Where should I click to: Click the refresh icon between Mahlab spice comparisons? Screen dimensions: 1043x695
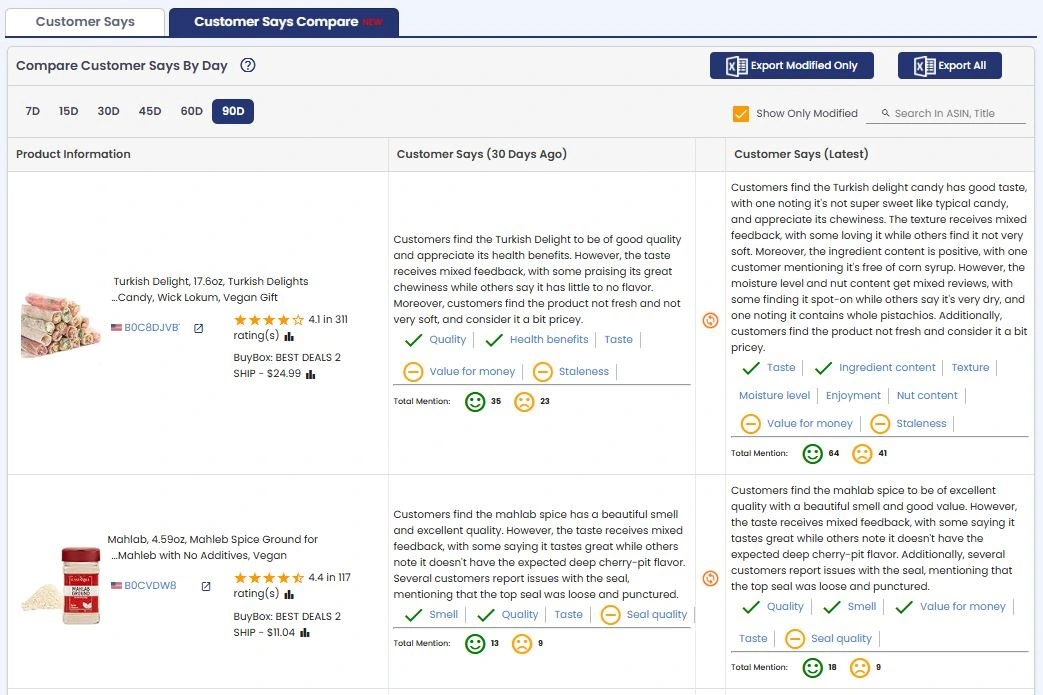(x=710, y=578)
